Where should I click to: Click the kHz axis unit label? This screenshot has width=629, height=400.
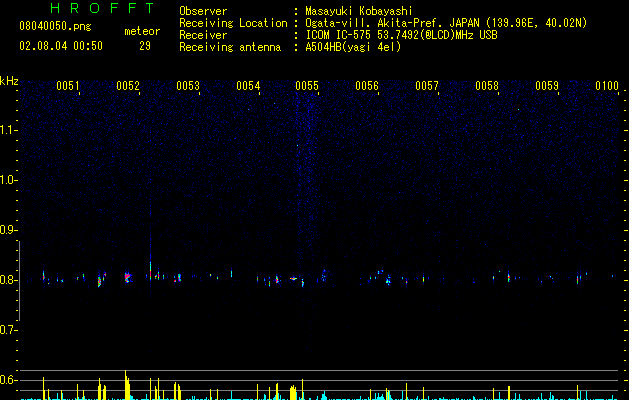point(9,81)
